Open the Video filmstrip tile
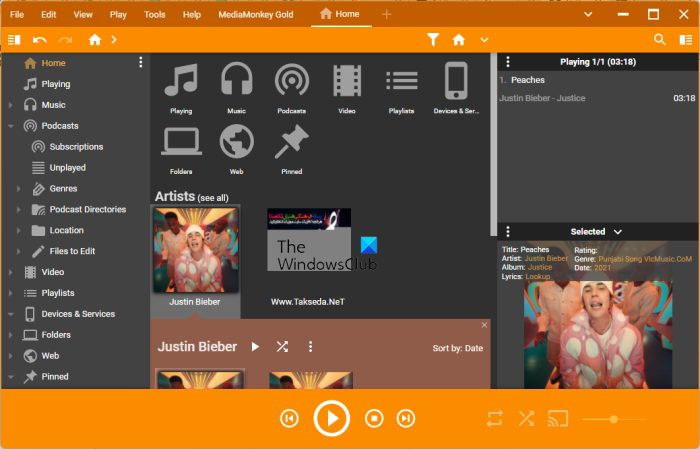The width and height of the screenshot is (700, 449). pyautogui.click(x=347, y=83)
